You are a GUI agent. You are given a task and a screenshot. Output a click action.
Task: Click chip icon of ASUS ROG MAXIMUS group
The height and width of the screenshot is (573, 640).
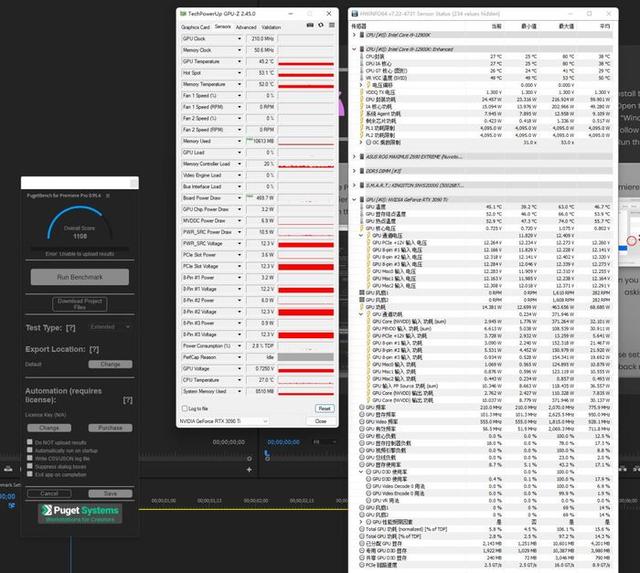362,157
